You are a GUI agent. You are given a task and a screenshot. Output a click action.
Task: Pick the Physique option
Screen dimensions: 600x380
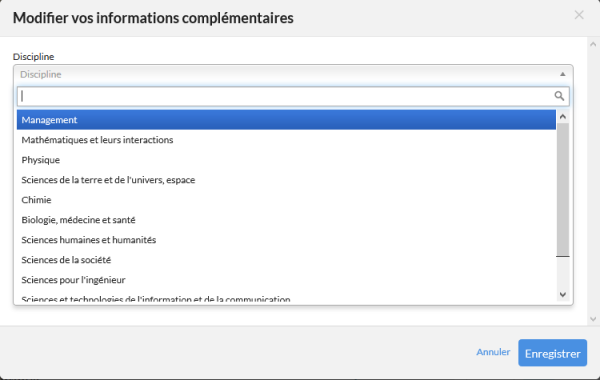pos(286,160)
